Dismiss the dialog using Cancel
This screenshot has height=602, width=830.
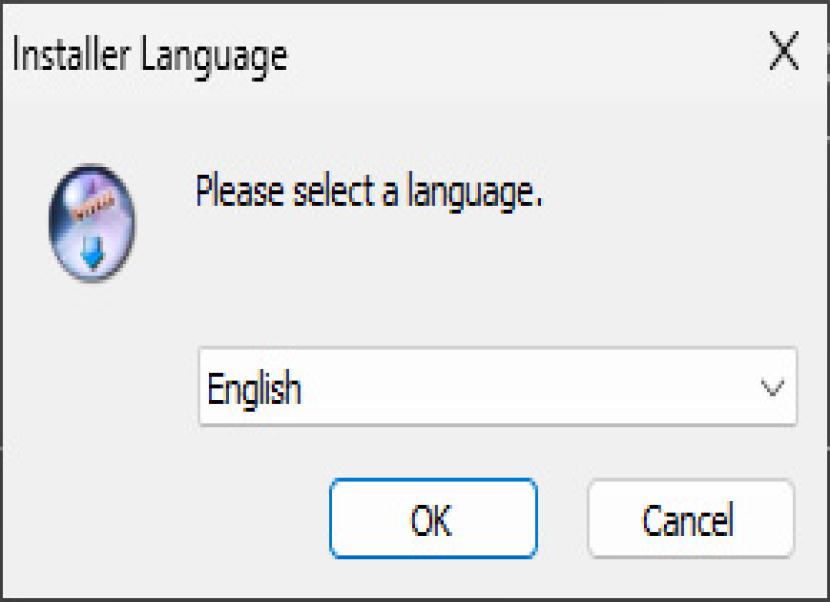(x=690, y=519)
